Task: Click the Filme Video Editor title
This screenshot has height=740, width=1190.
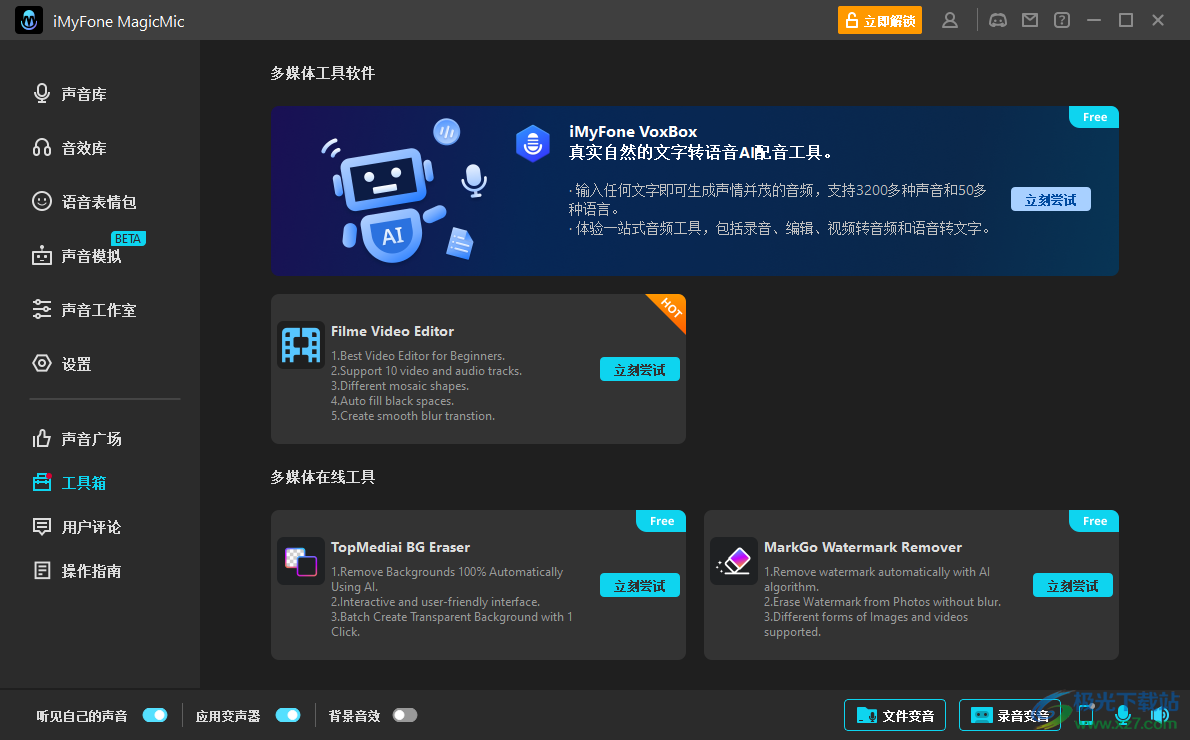Action: [x=392, y=331]
